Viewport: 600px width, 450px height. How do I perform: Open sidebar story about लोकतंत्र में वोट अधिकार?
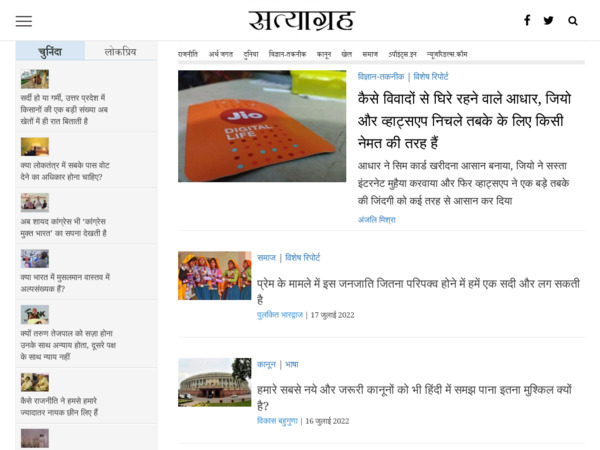pyautogui.click(x=65, y=171)
